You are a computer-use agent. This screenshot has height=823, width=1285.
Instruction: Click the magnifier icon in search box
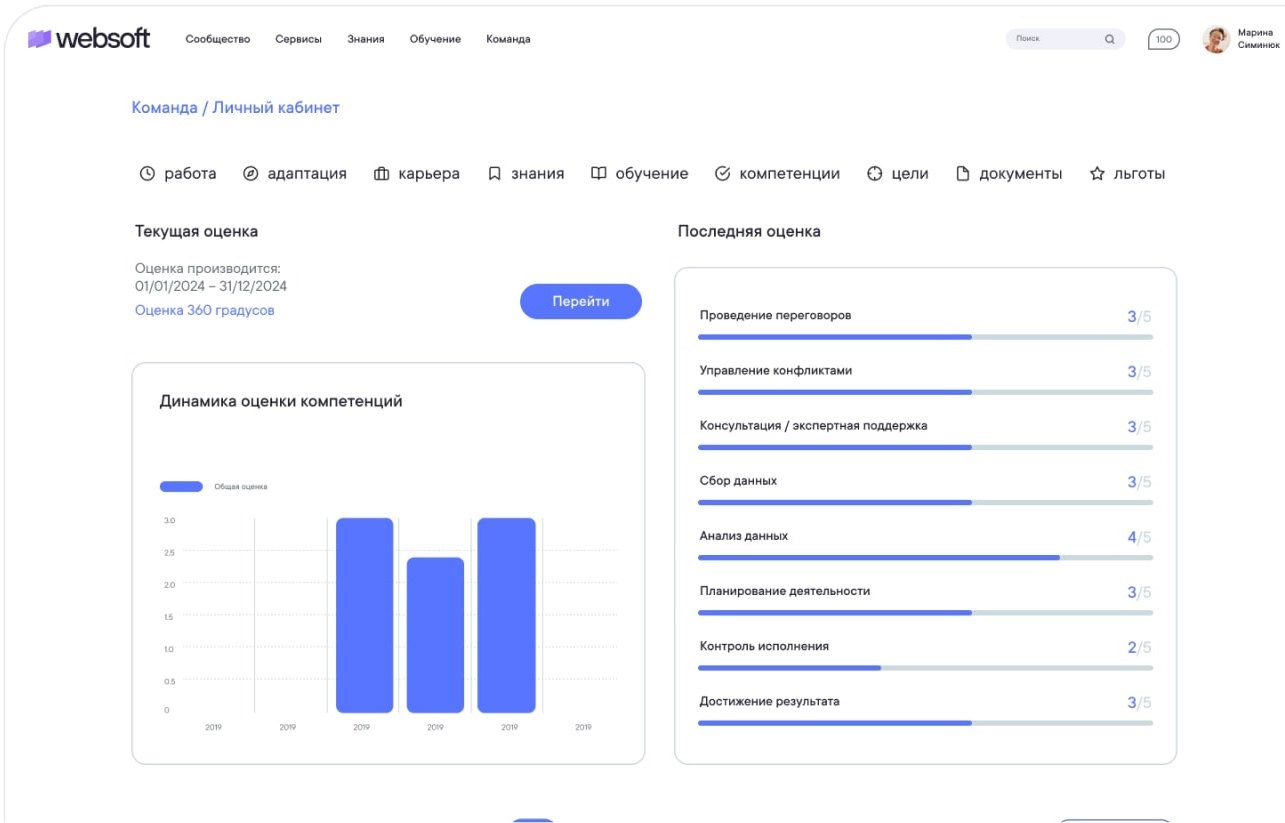pos(1109,40)
